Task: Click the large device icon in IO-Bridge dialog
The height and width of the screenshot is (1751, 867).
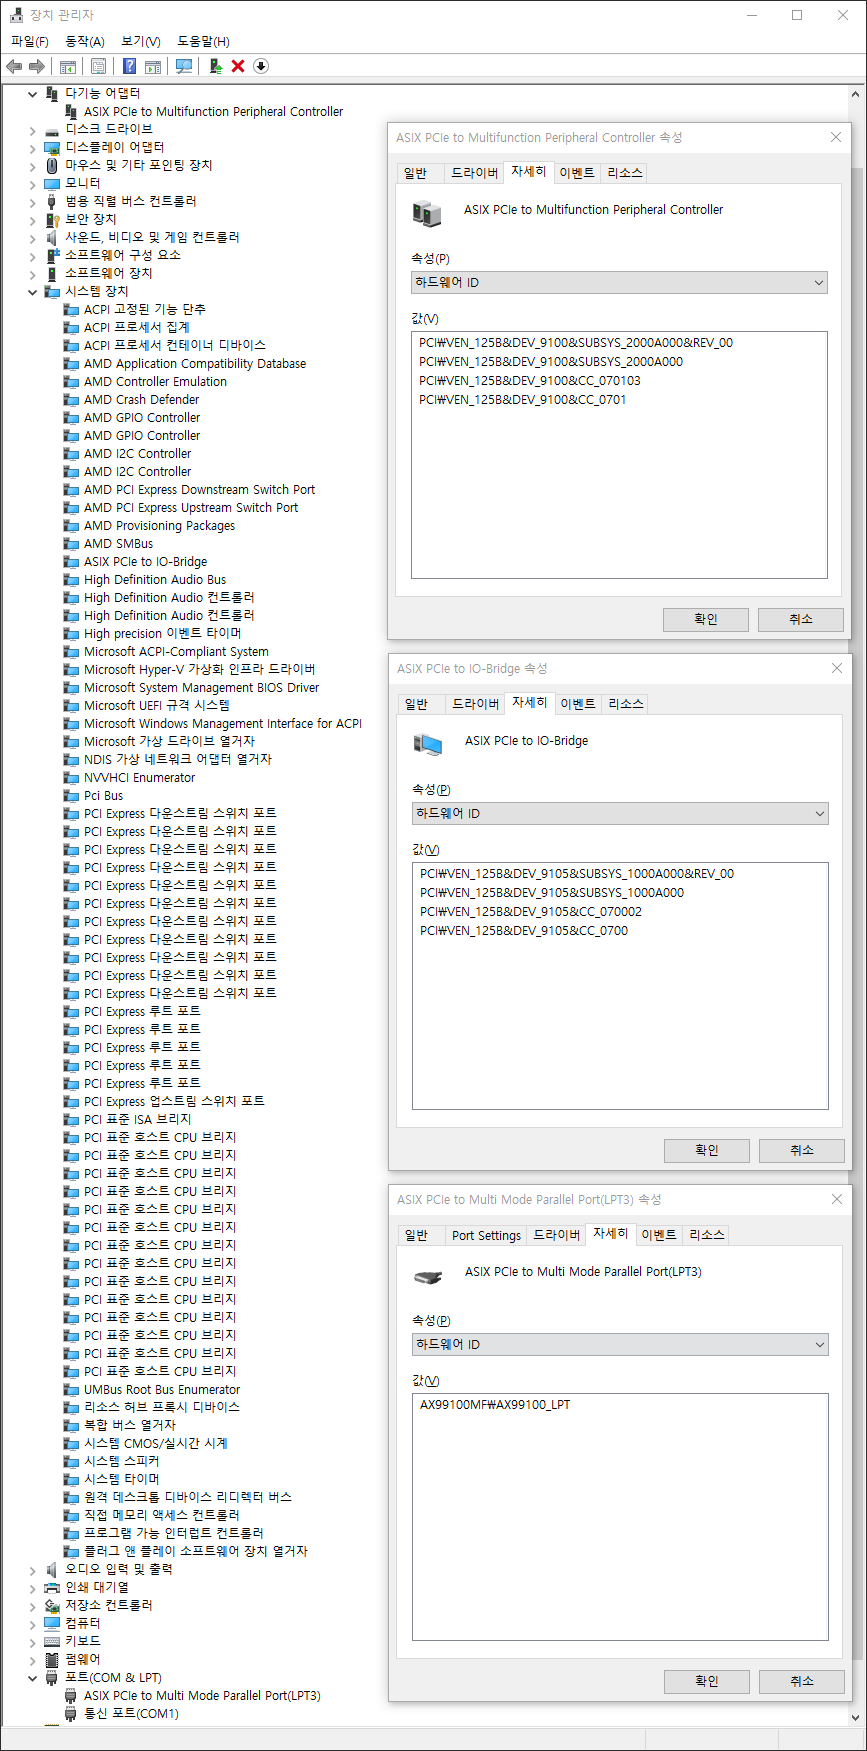Action: coord(428,744)
